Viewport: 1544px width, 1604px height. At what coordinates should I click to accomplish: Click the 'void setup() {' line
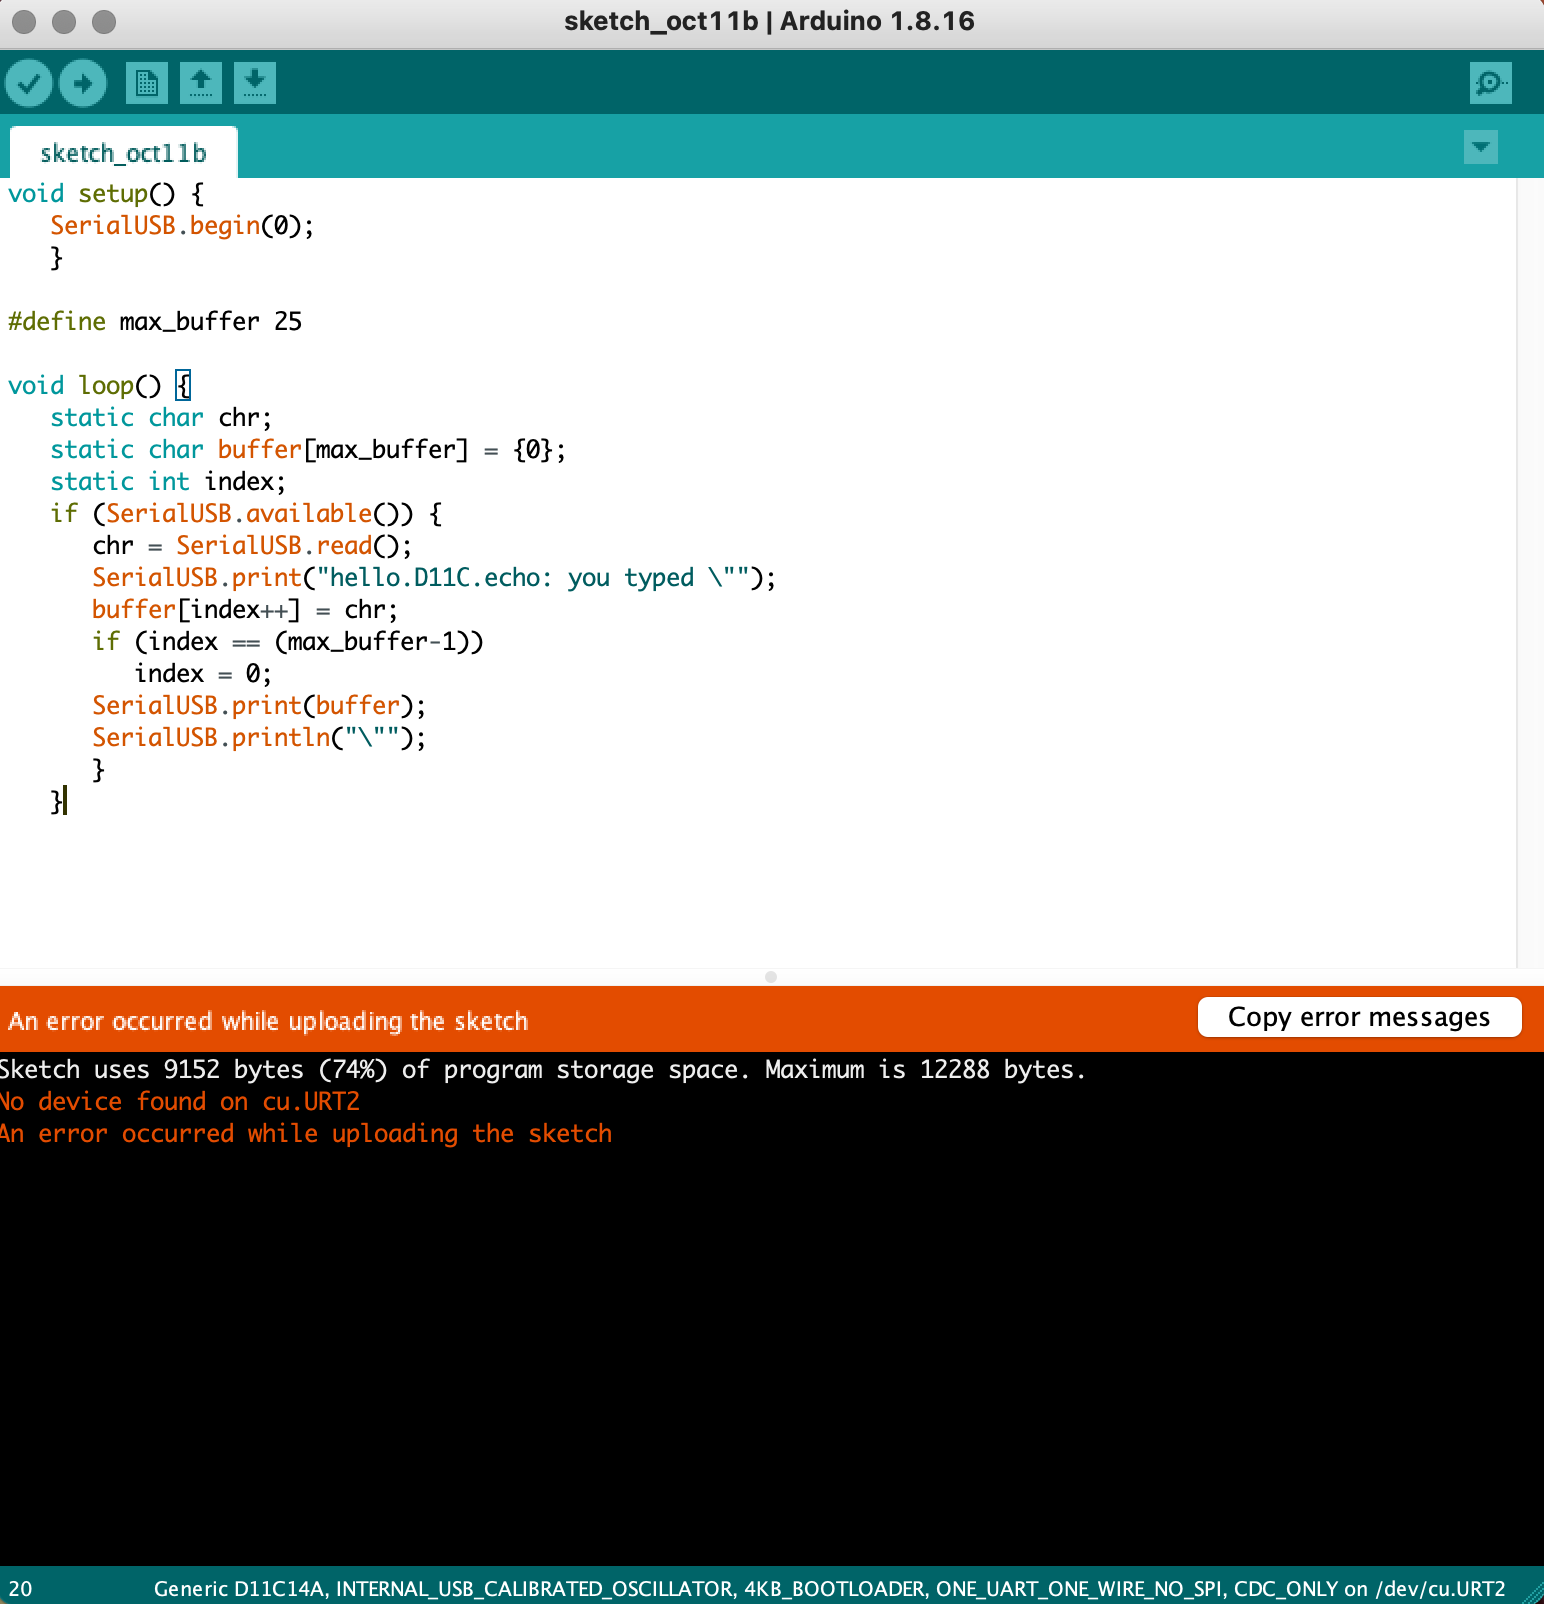pyautogui.click(x=106, y=193)
